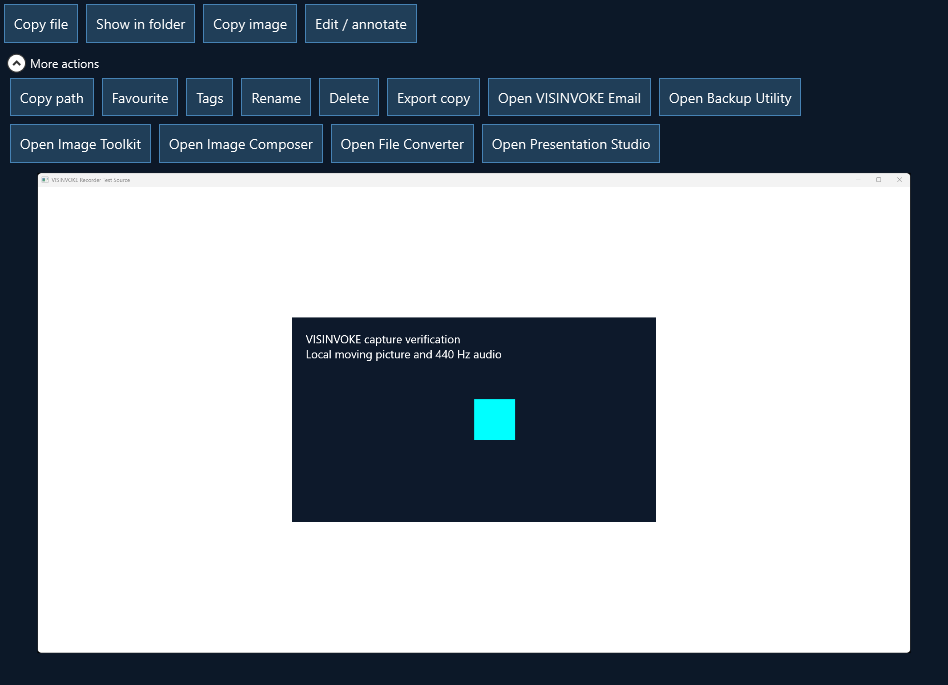Viewport: 948px width, 685px height.
Task: Open Backup Utility
Action: [730, 97]
